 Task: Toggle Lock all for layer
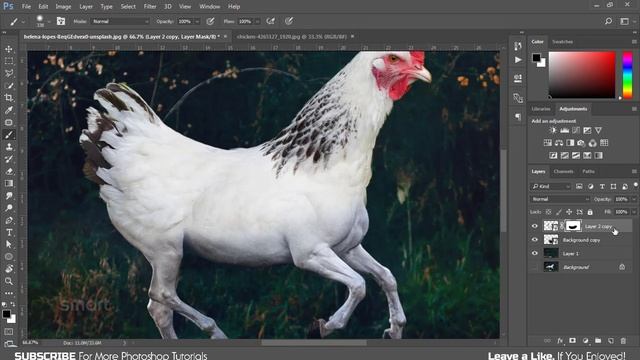[x=590, y=212]
